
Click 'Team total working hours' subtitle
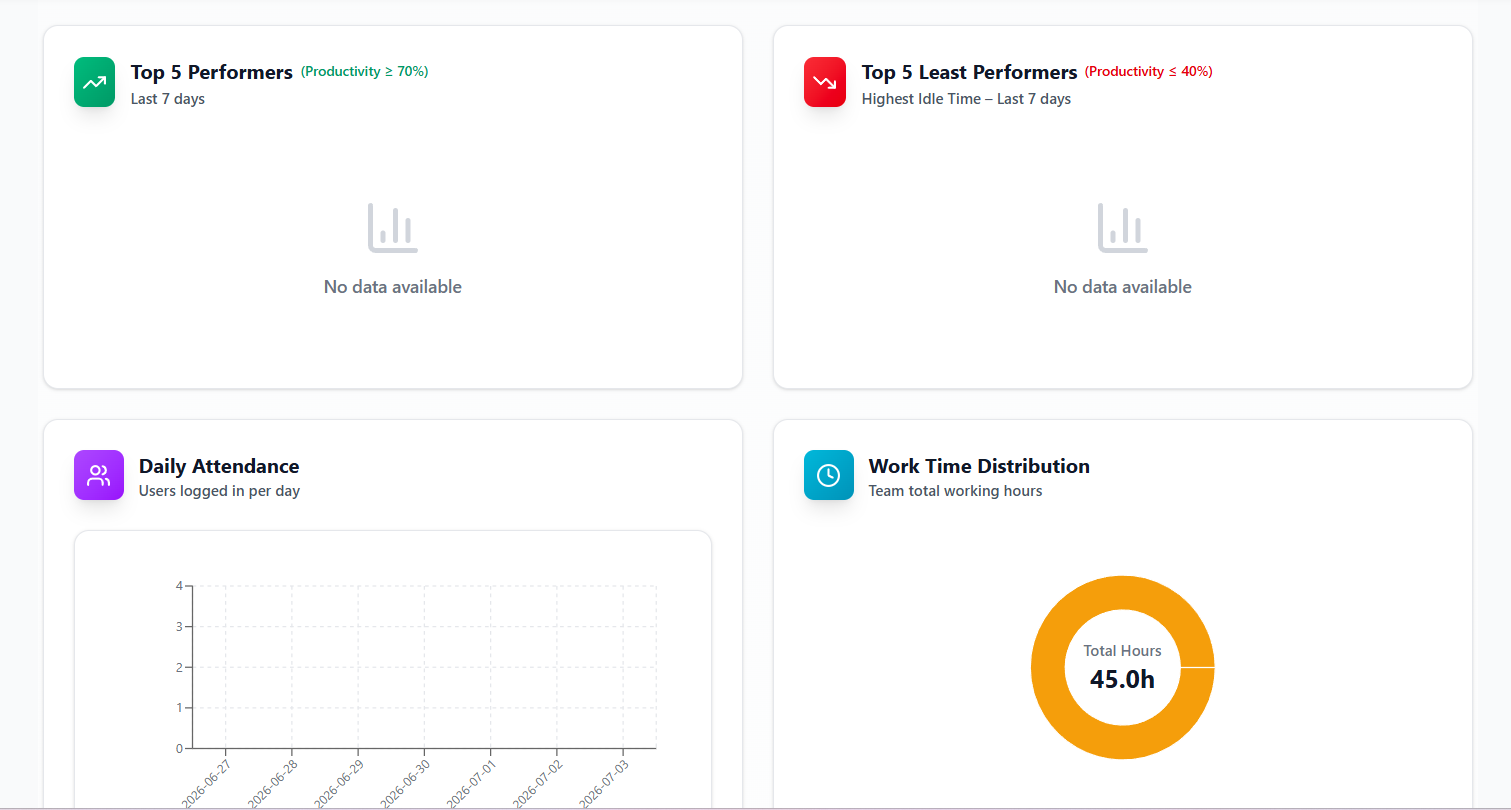point(955,491)
